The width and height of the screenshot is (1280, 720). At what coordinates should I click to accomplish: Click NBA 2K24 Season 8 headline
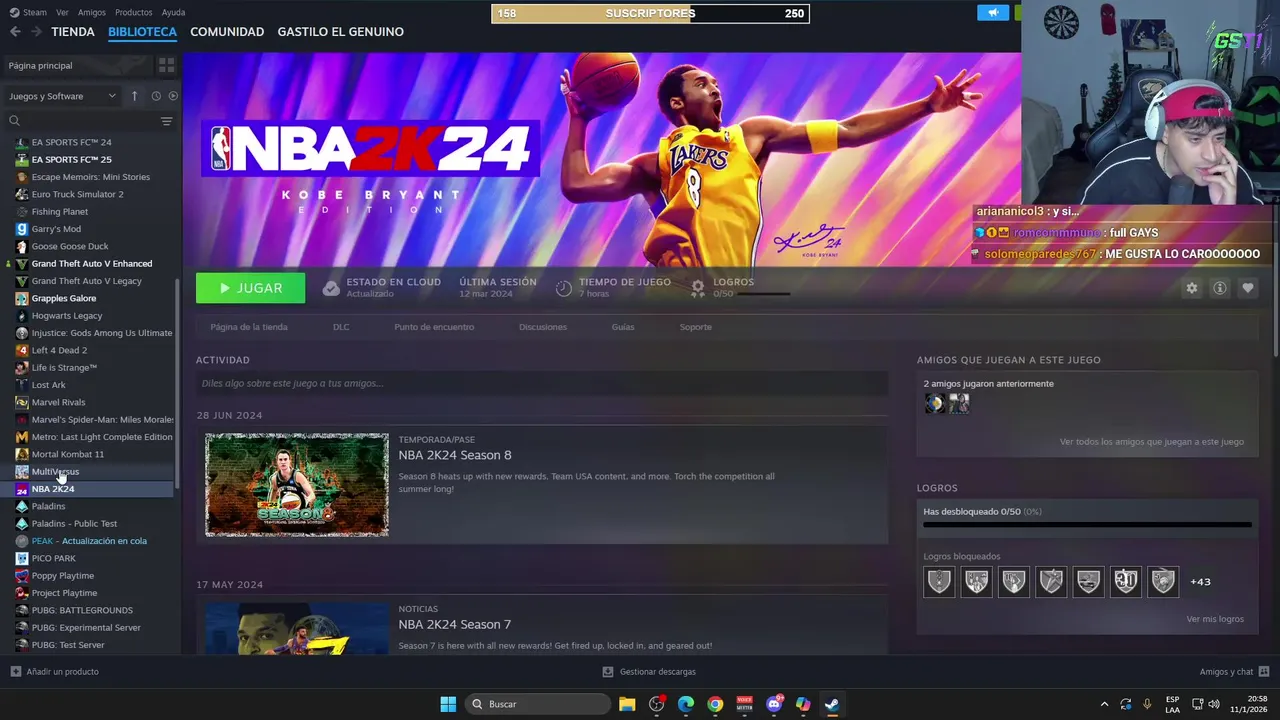point(455,455)
